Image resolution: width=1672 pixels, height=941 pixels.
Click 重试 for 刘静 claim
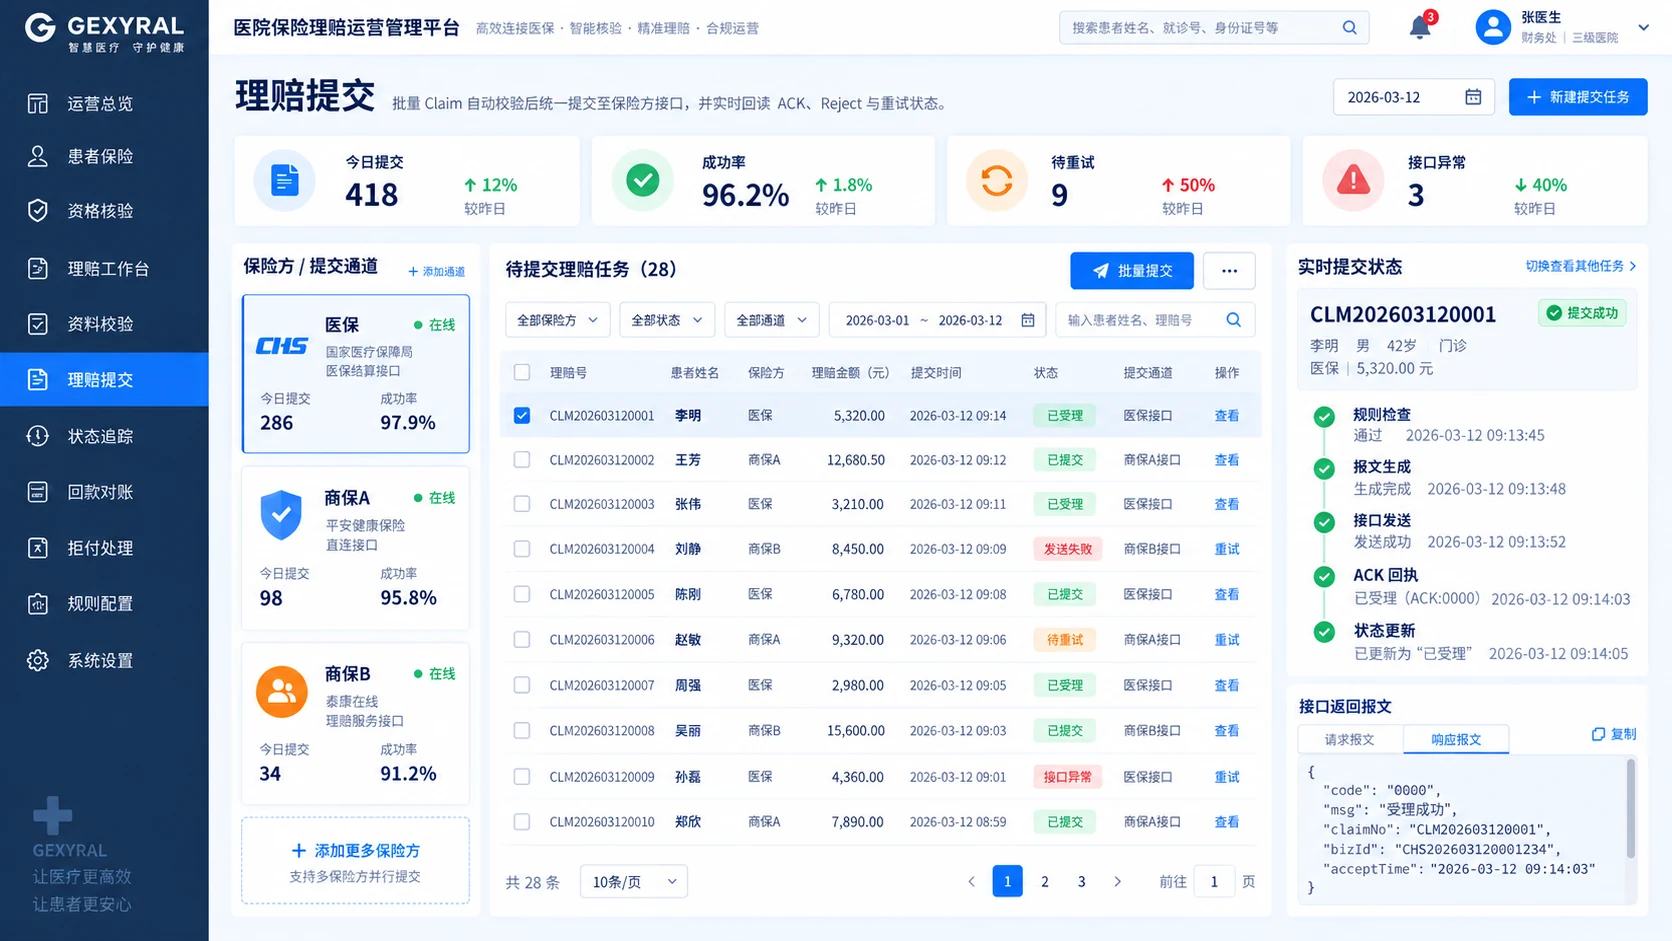click(x=1227, y=549)
